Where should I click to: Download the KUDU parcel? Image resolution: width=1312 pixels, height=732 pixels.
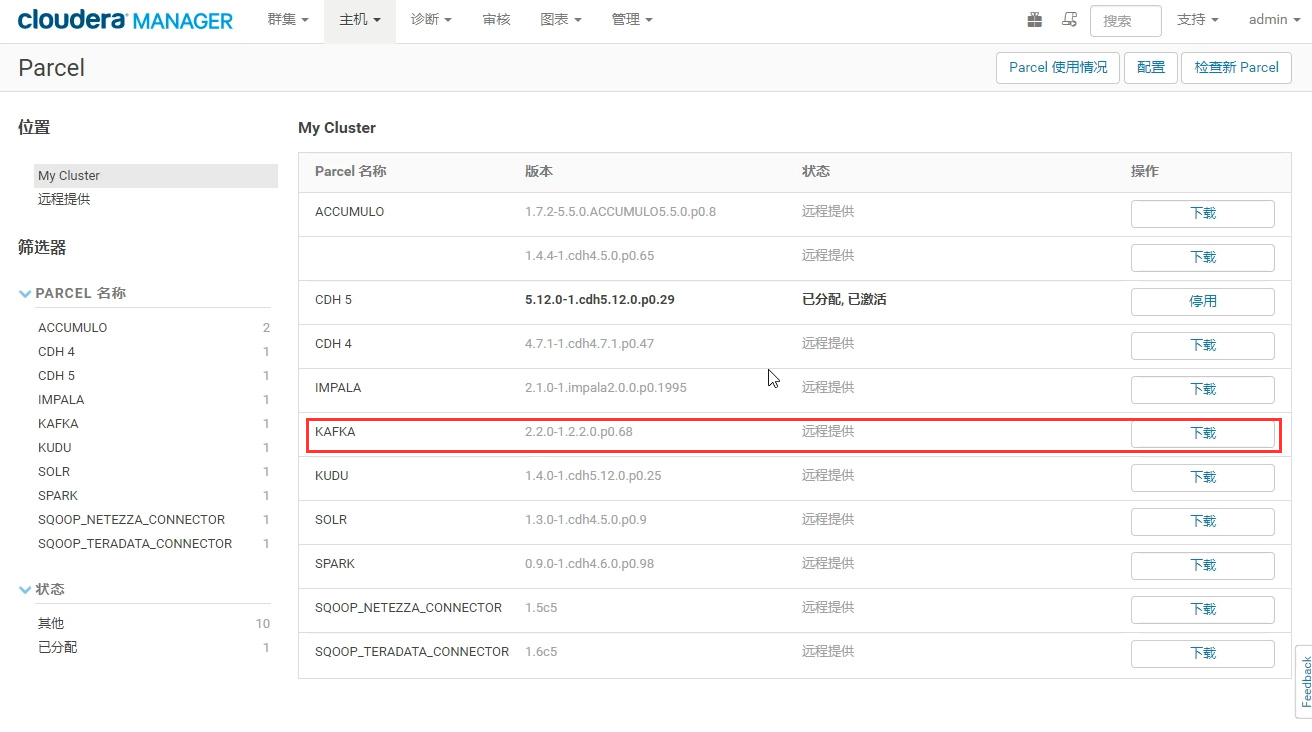[1202, 478]
